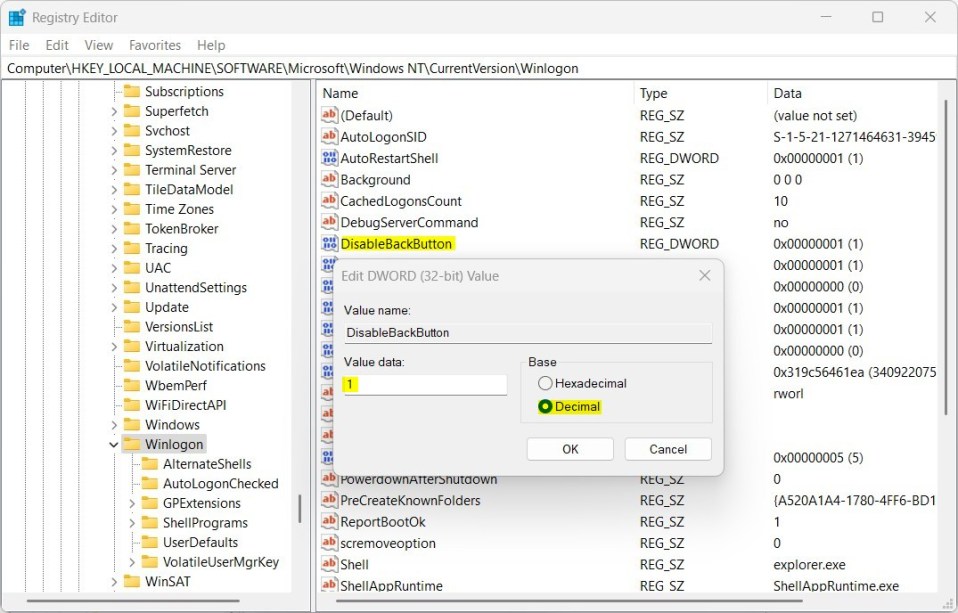Click the Winlogon folder icon

click(x=131, y=444)
